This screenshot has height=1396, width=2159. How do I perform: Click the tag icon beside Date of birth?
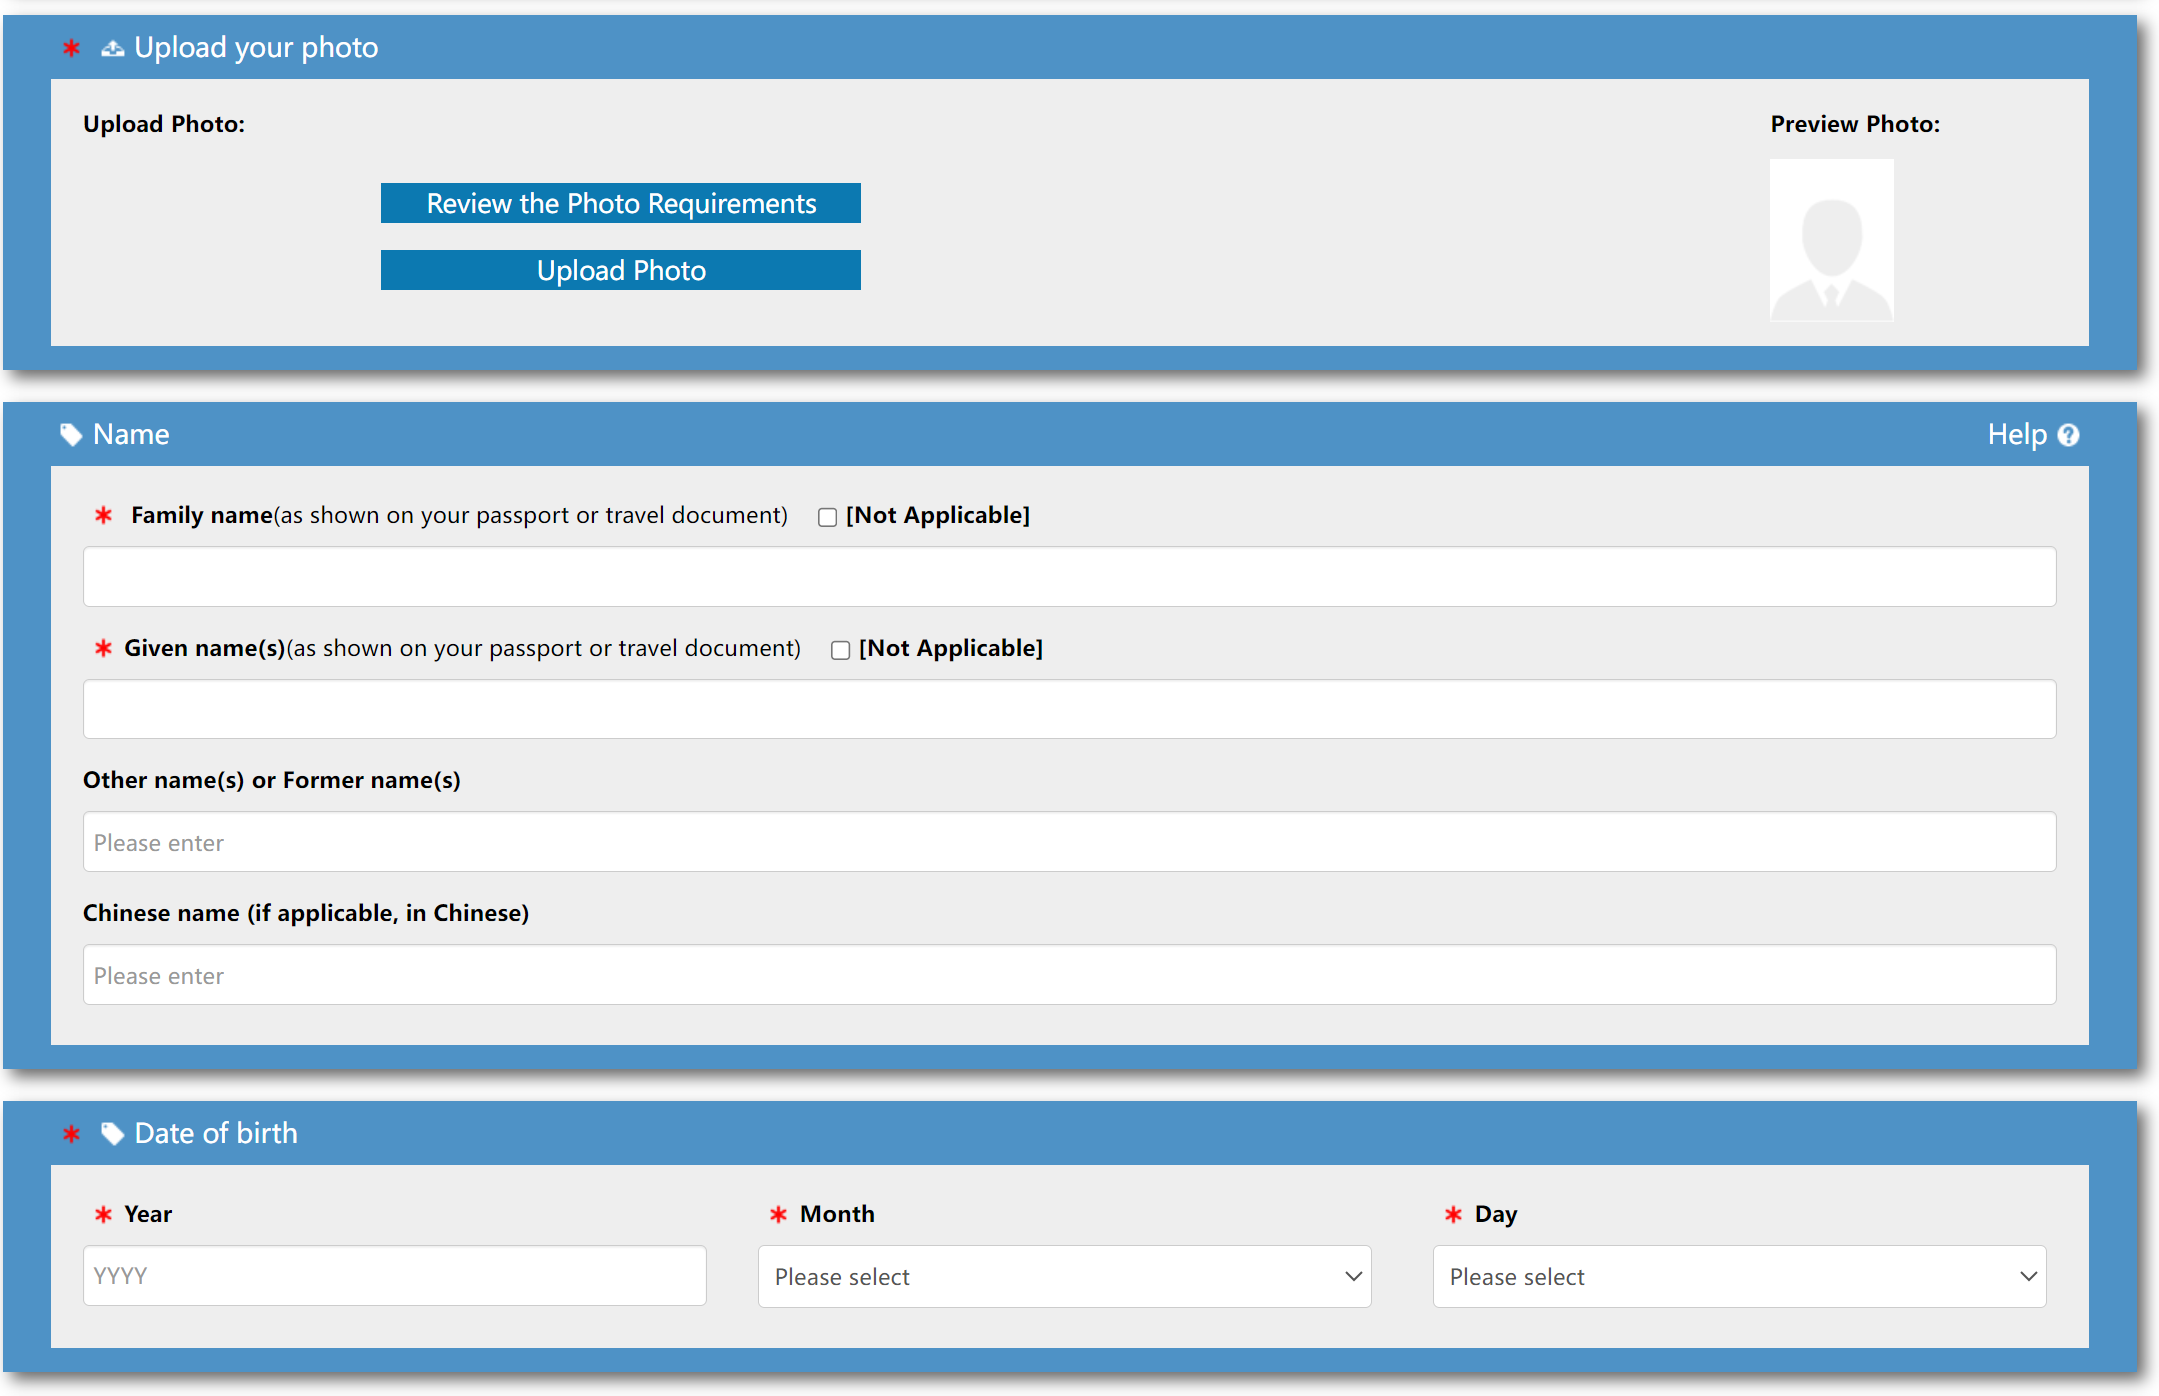(112, 1133)
